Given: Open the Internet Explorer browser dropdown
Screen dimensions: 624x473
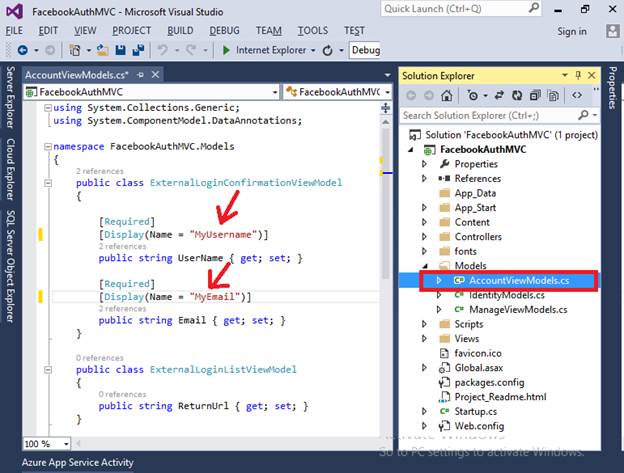Looking at the screenshot, I should tap(313, 51).
